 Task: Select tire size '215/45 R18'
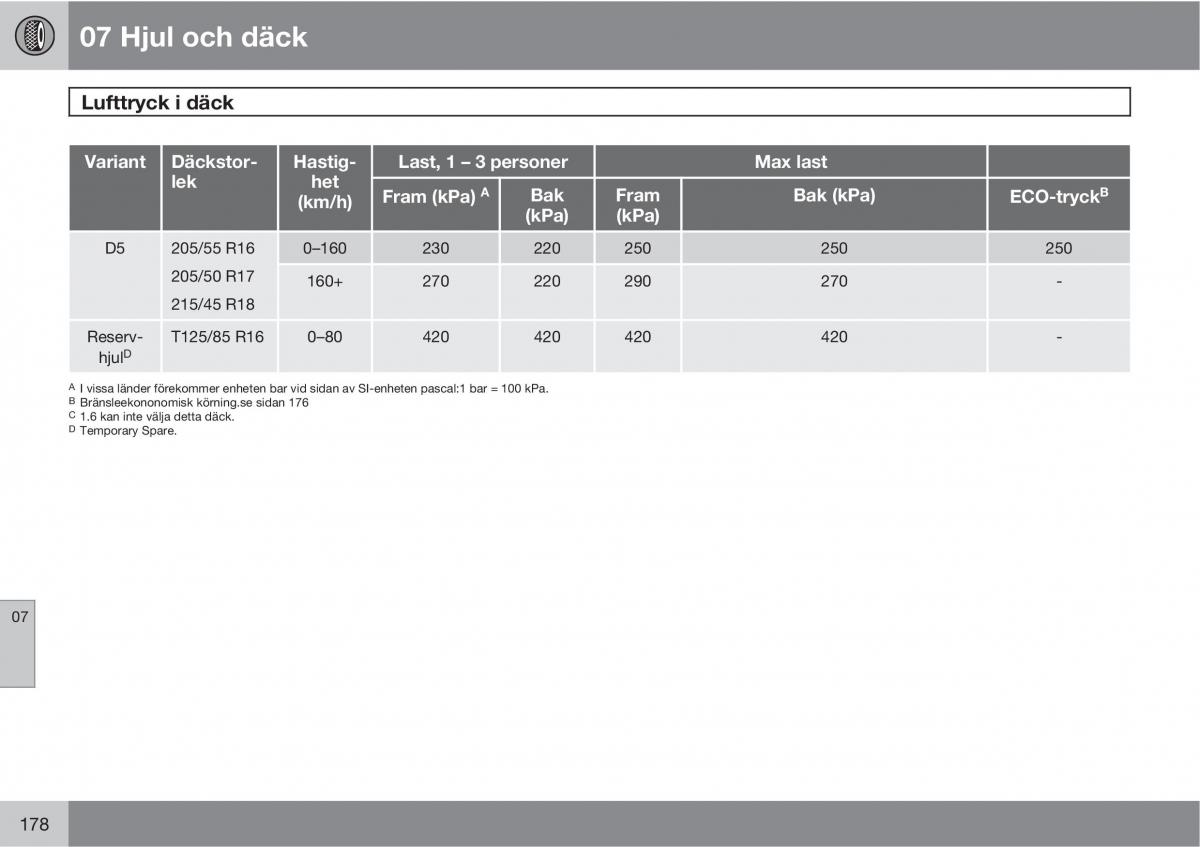(213, 304)
